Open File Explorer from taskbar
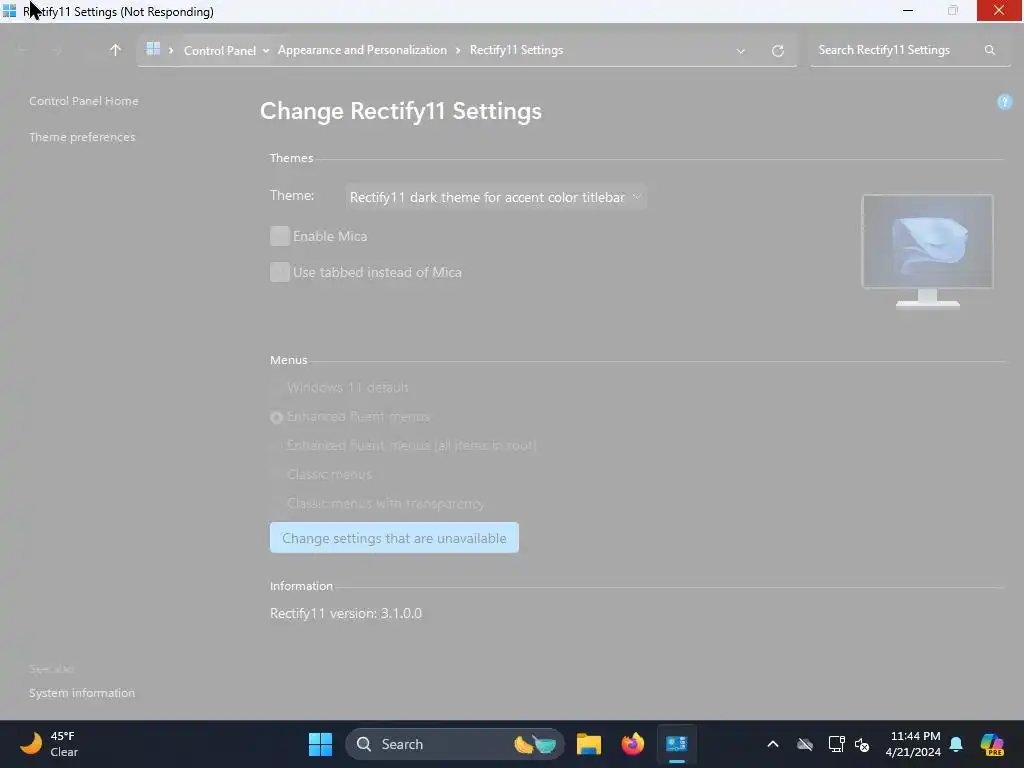This screenshot has height=768, width=1024. 588,744
